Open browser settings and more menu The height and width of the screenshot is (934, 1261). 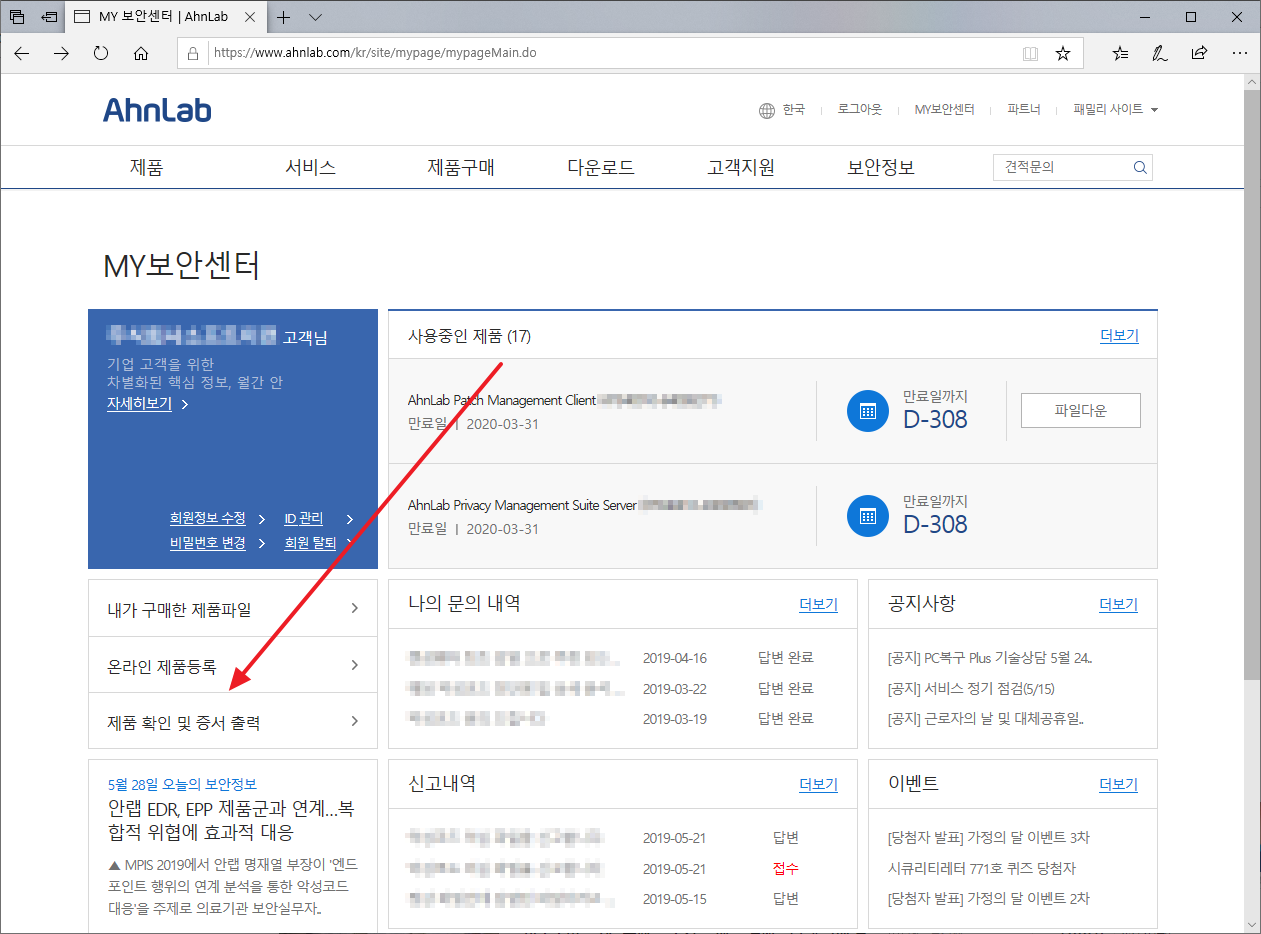coord(1239,53)
